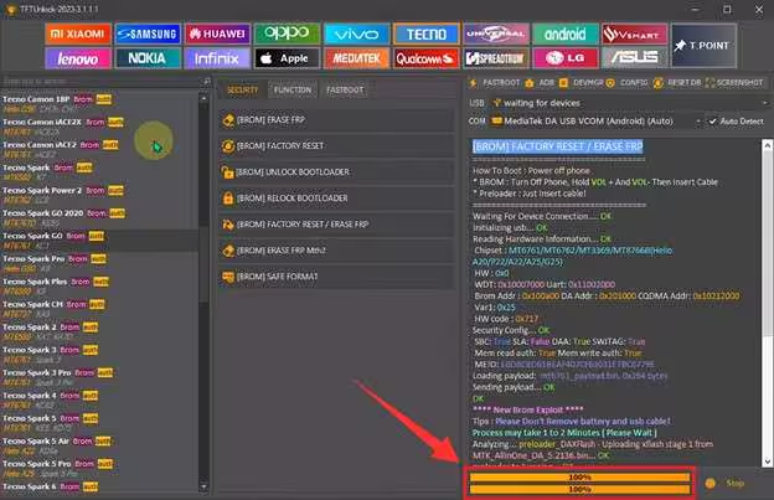The width and height of the screenshot is (774, 500).
Task: Run [BROM] UNLOCK BOOTLOADER
Action: pyautogui.click(x=335, y=172)
